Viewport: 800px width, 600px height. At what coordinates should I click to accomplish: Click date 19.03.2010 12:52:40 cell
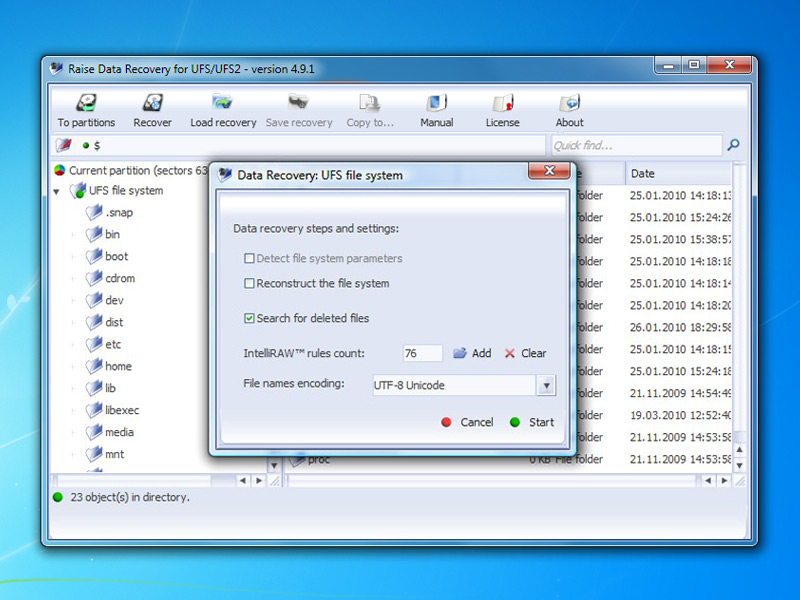pyautogui.click(x=680, y=415)
